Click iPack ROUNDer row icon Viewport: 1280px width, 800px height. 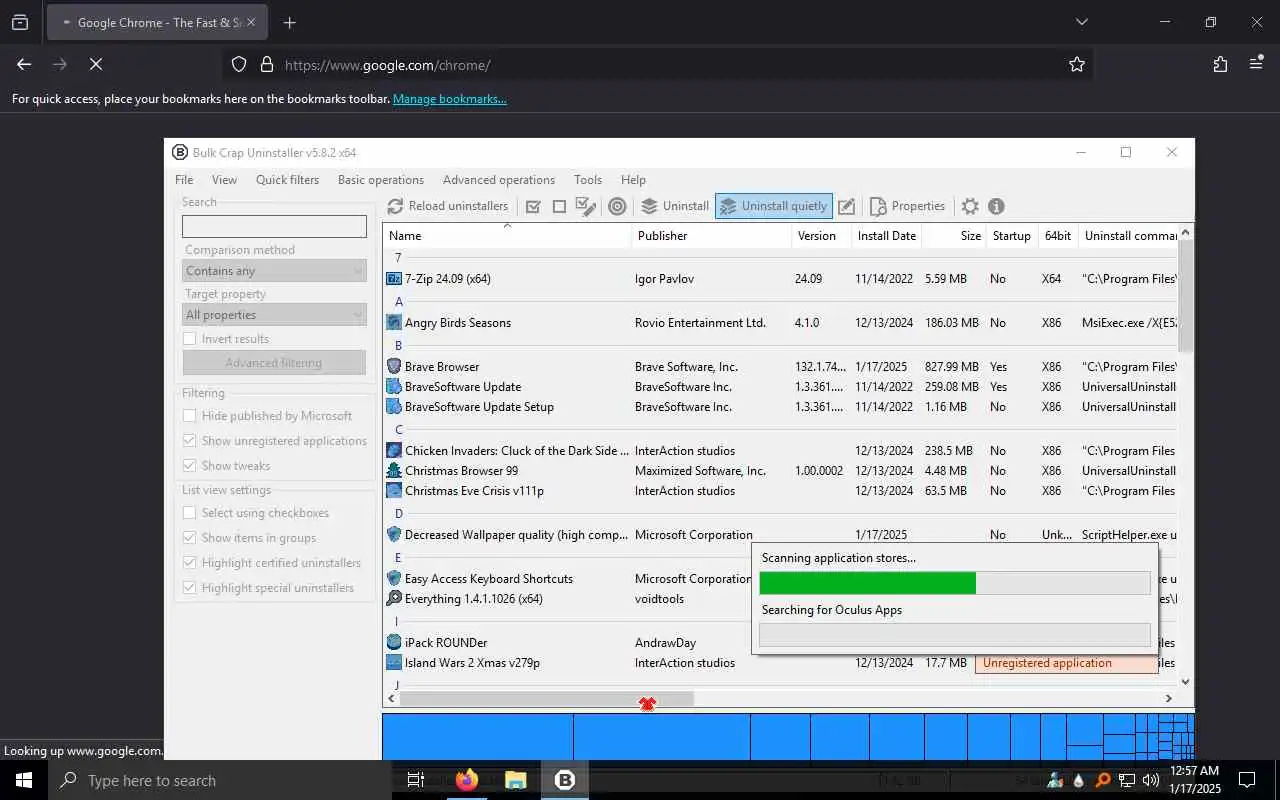coord(394,643)
